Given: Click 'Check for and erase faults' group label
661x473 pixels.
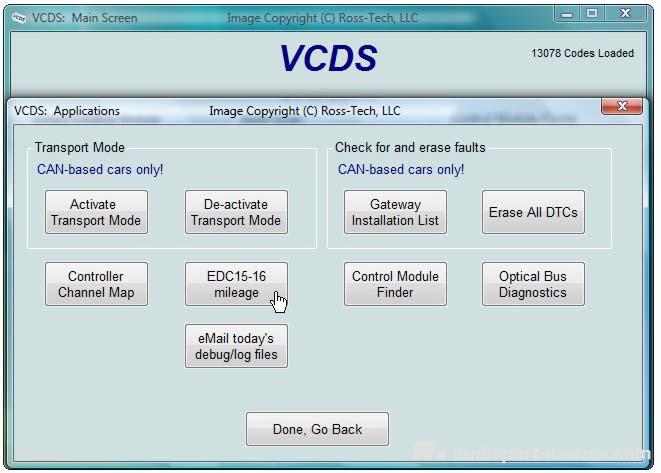Looking at the screenshot, I should coord(410,148).
